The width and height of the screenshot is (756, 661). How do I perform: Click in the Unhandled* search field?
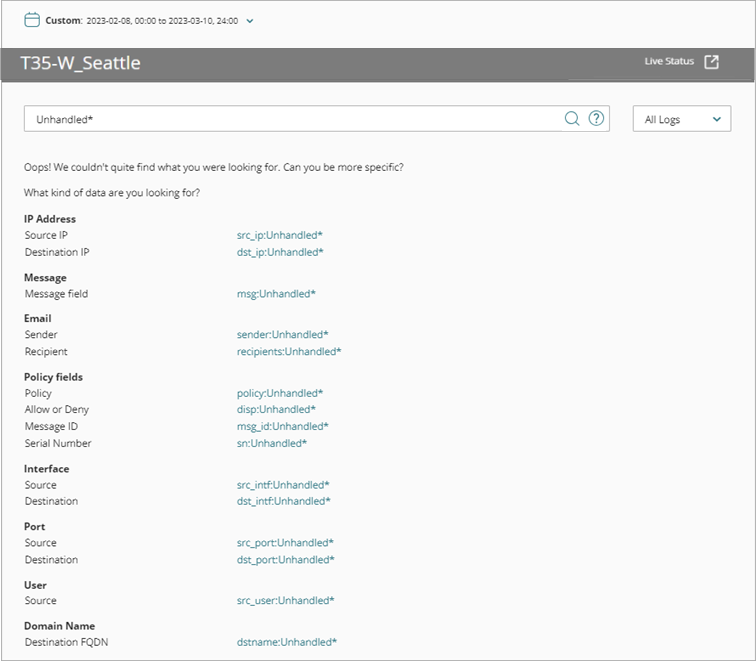click(290, 119)
